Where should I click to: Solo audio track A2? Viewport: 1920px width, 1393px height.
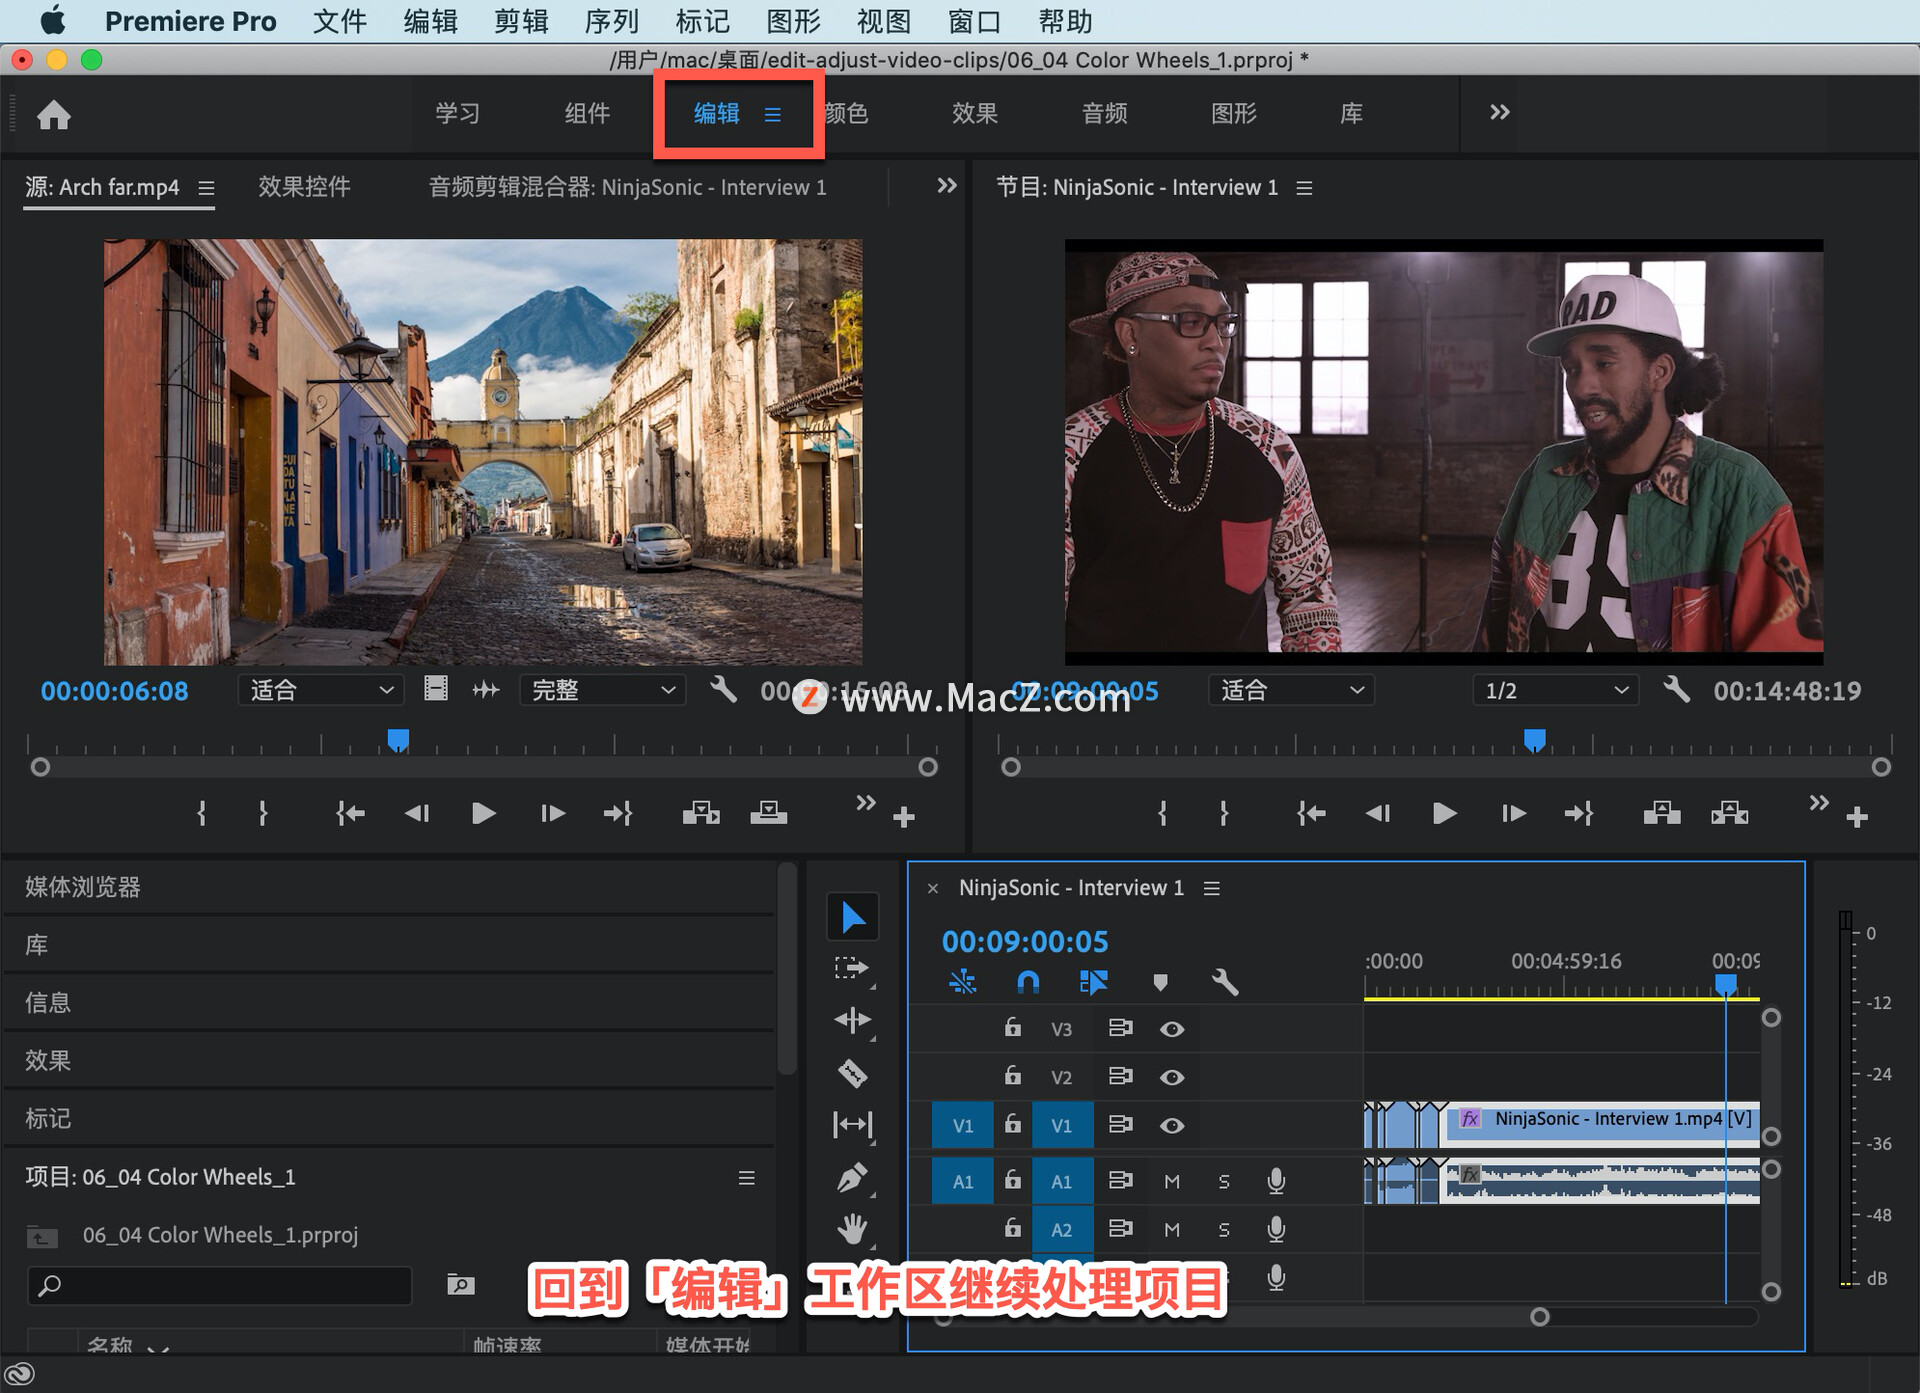[1224, 1230]
